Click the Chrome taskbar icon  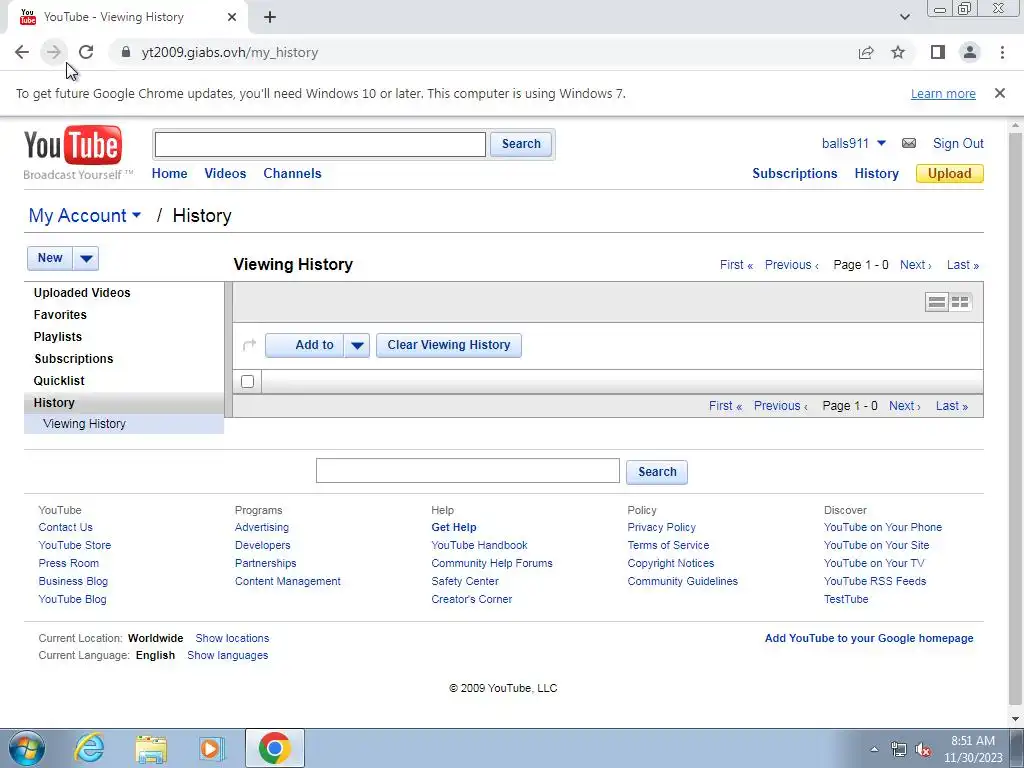click(274, 748)
